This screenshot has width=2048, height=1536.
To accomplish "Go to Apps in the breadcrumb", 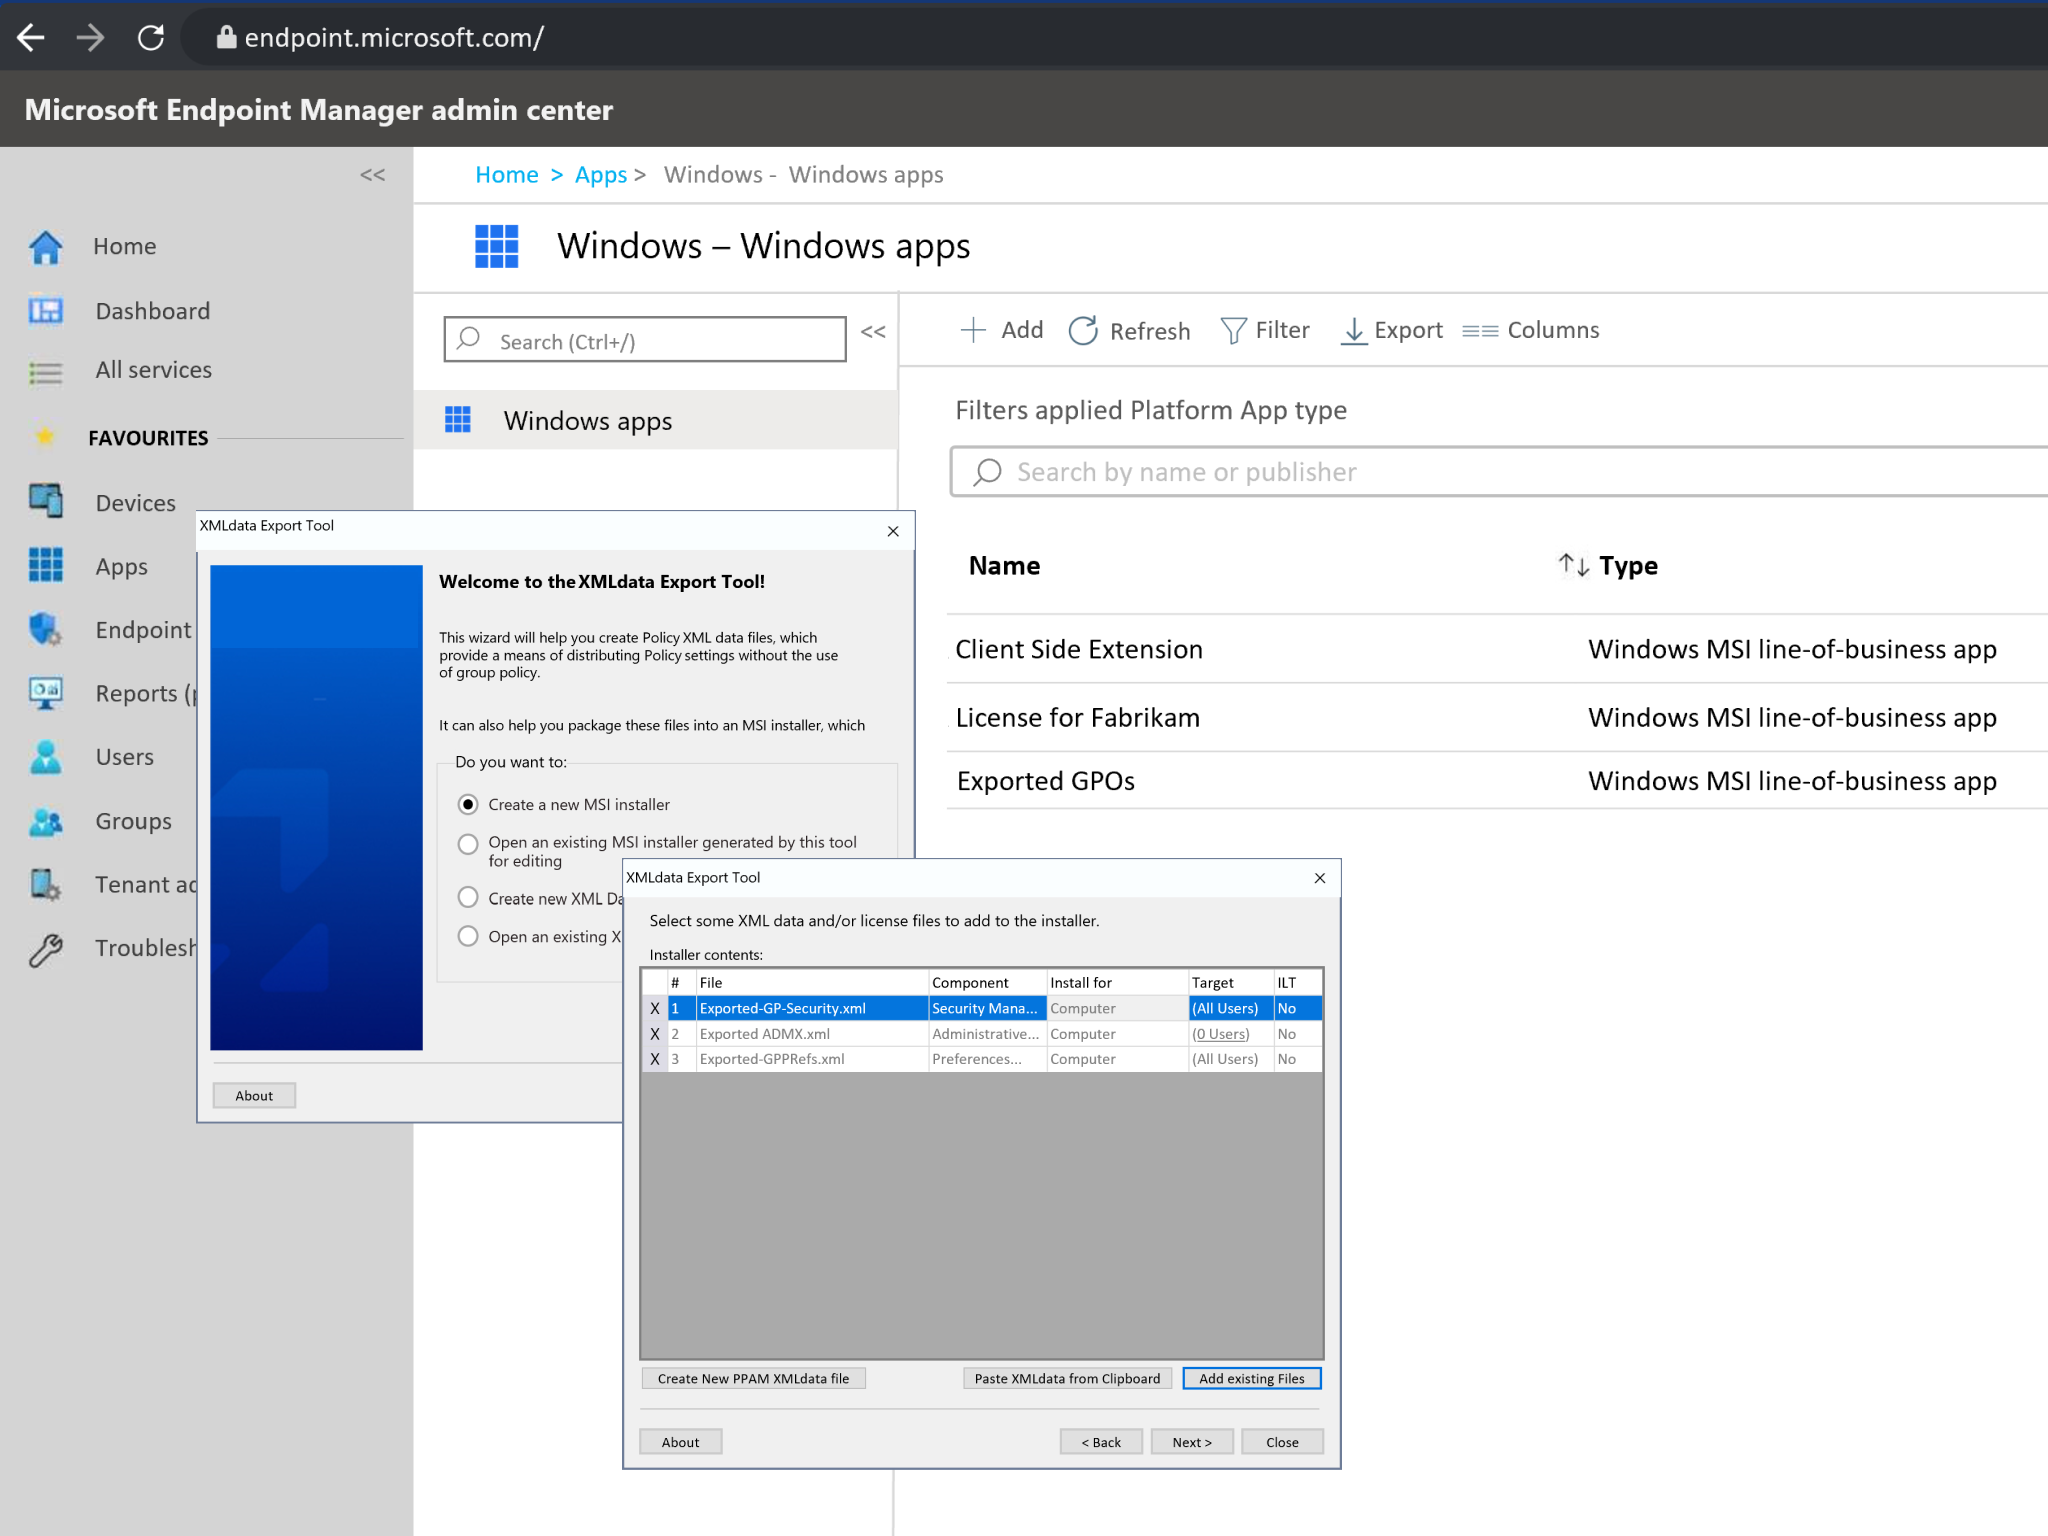I will tap(600, 175).
